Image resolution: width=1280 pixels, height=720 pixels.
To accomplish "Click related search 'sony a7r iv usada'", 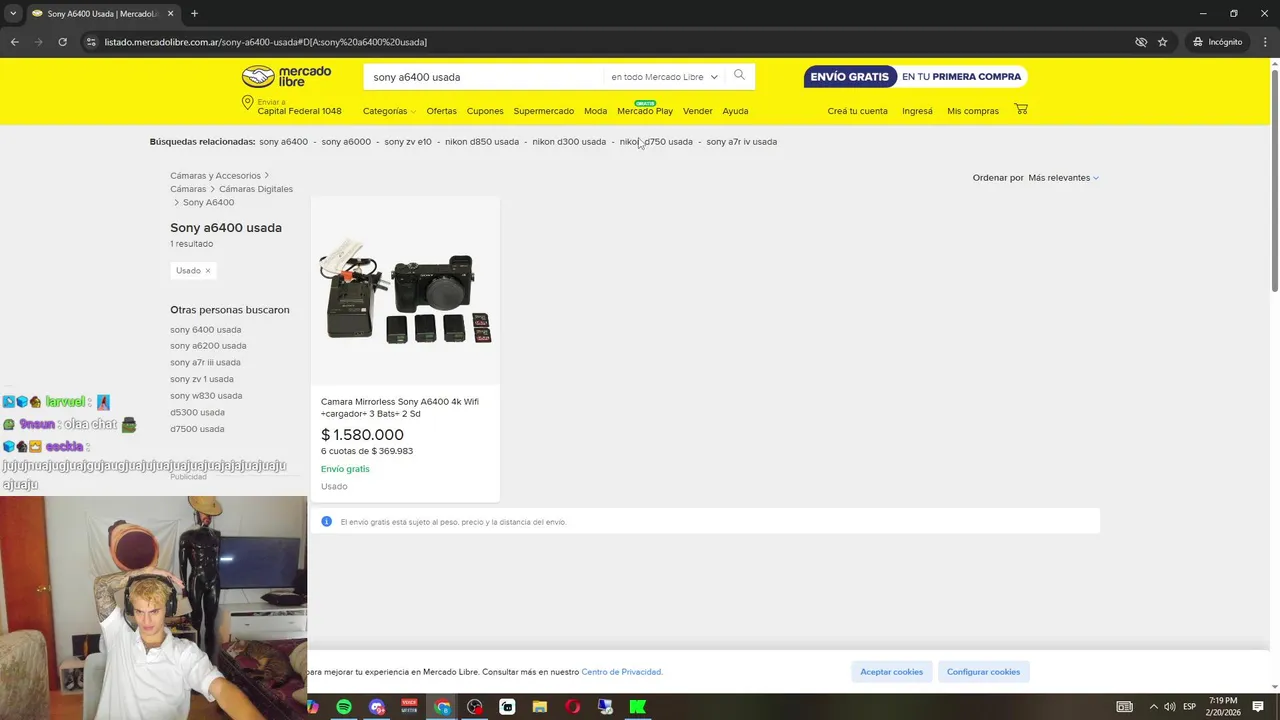I will tap(741, 142).
